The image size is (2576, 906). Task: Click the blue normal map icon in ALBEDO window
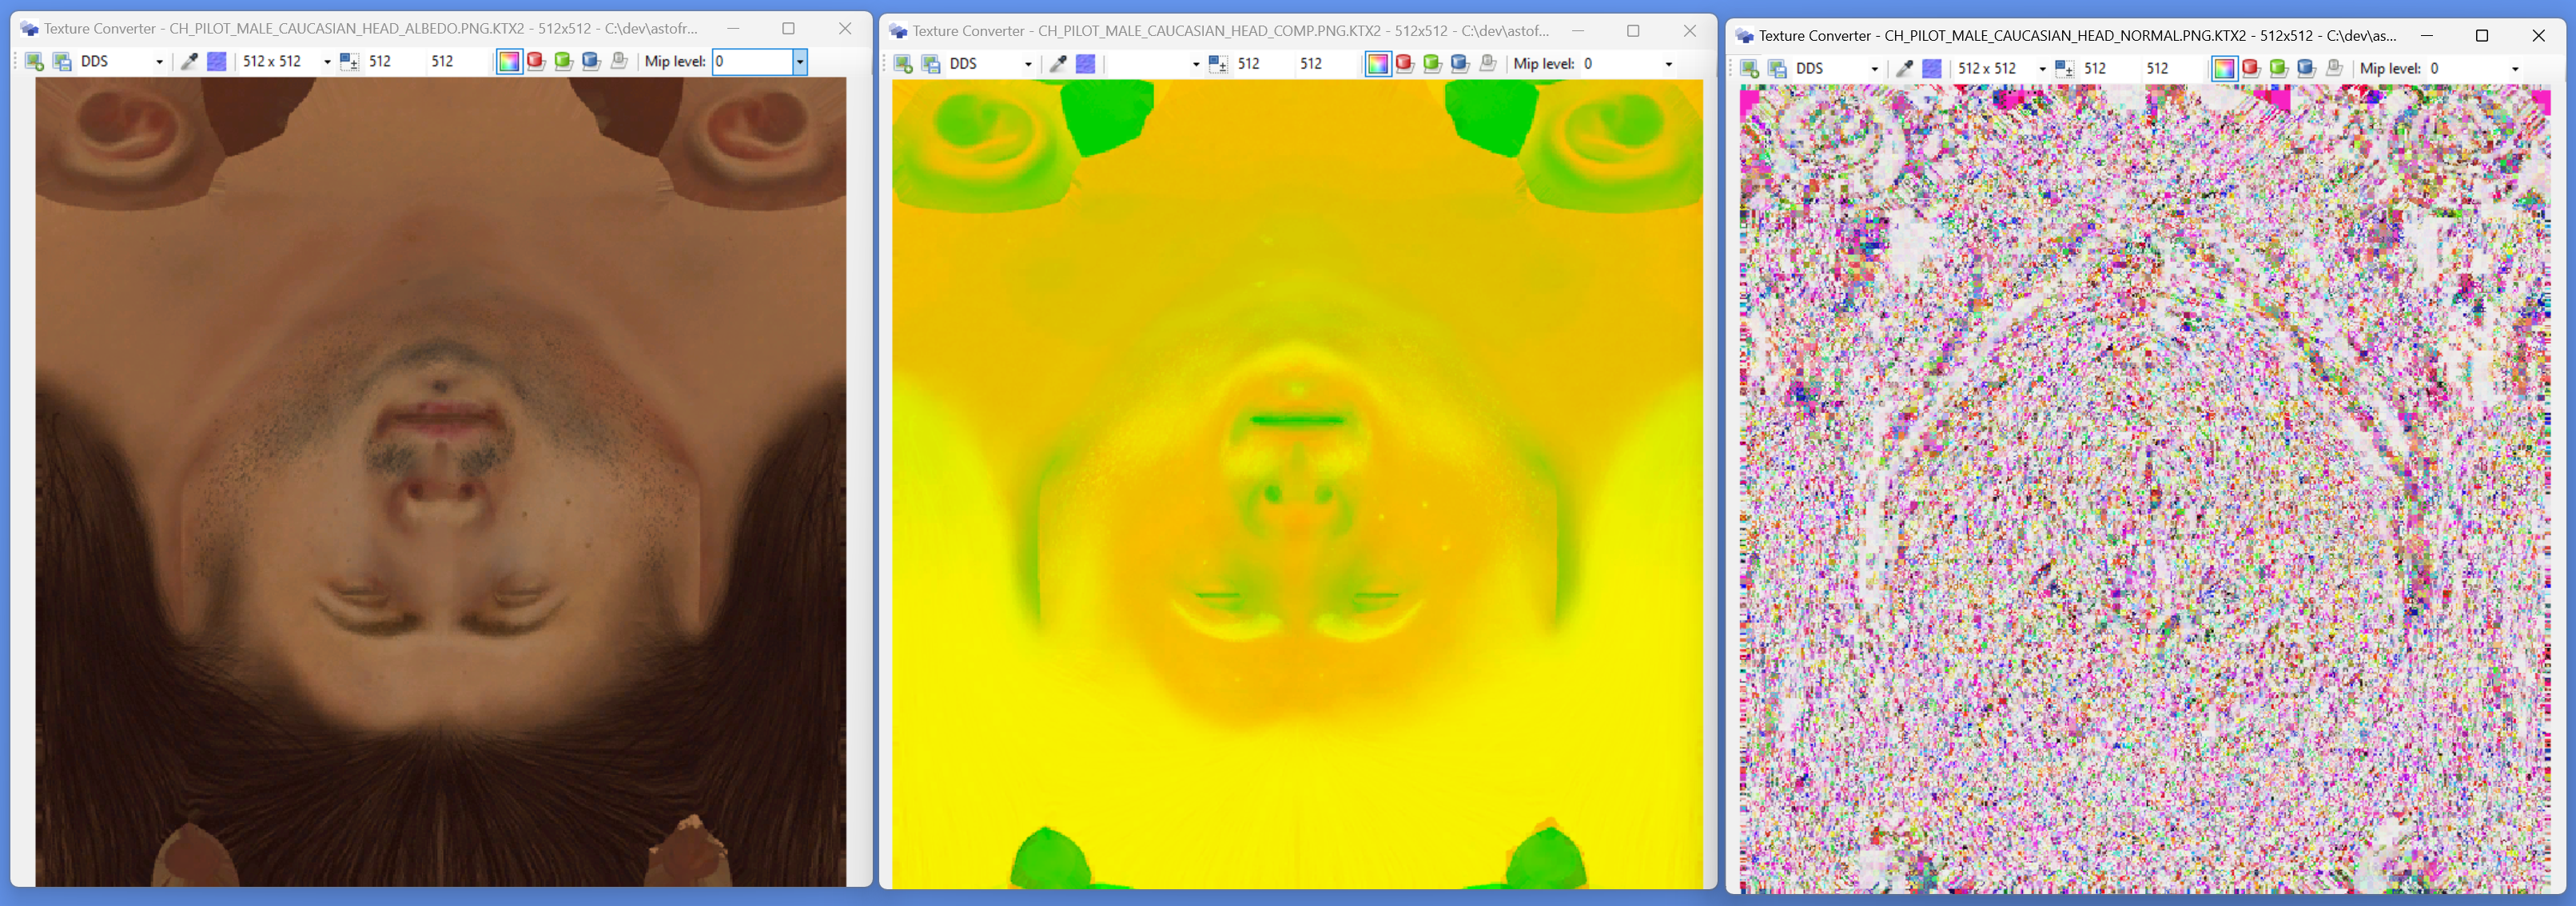click(216, 61)
